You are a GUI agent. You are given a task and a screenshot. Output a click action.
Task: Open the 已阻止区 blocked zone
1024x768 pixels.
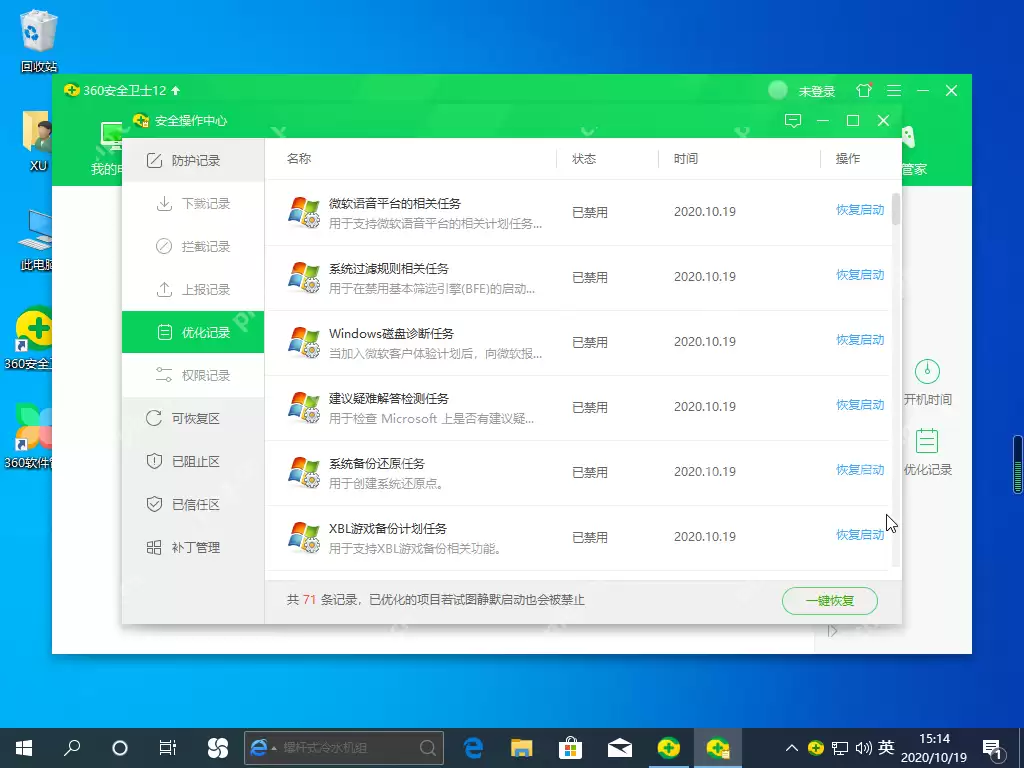point(184,462)
